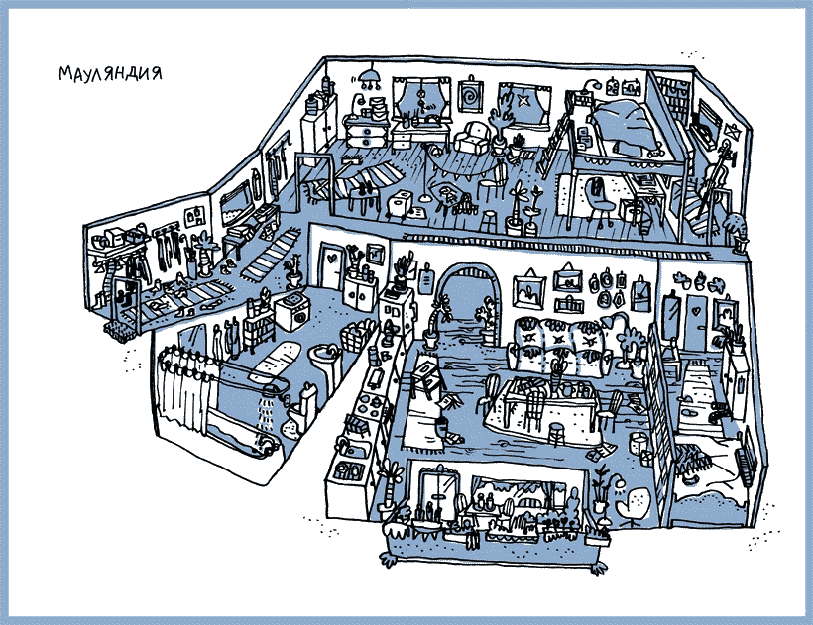Click the kitchen sink on the counter

click(352, 449)
